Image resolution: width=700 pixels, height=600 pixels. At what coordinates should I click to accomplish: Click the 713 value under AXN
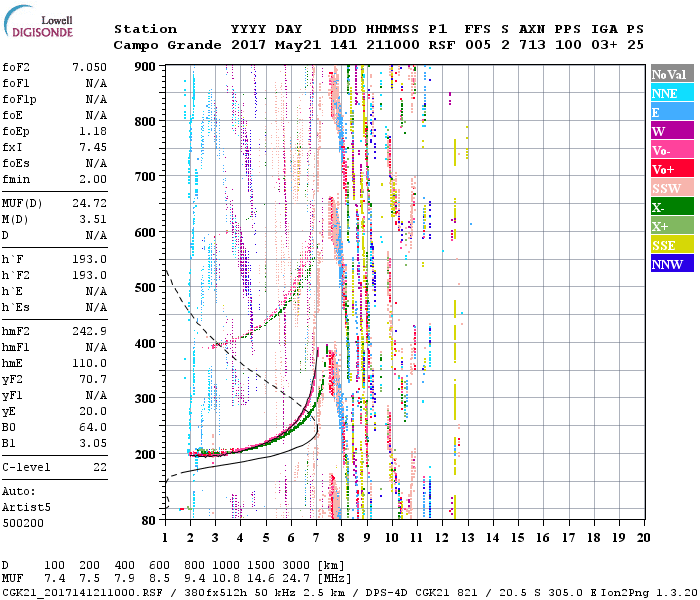click(532, 45)
